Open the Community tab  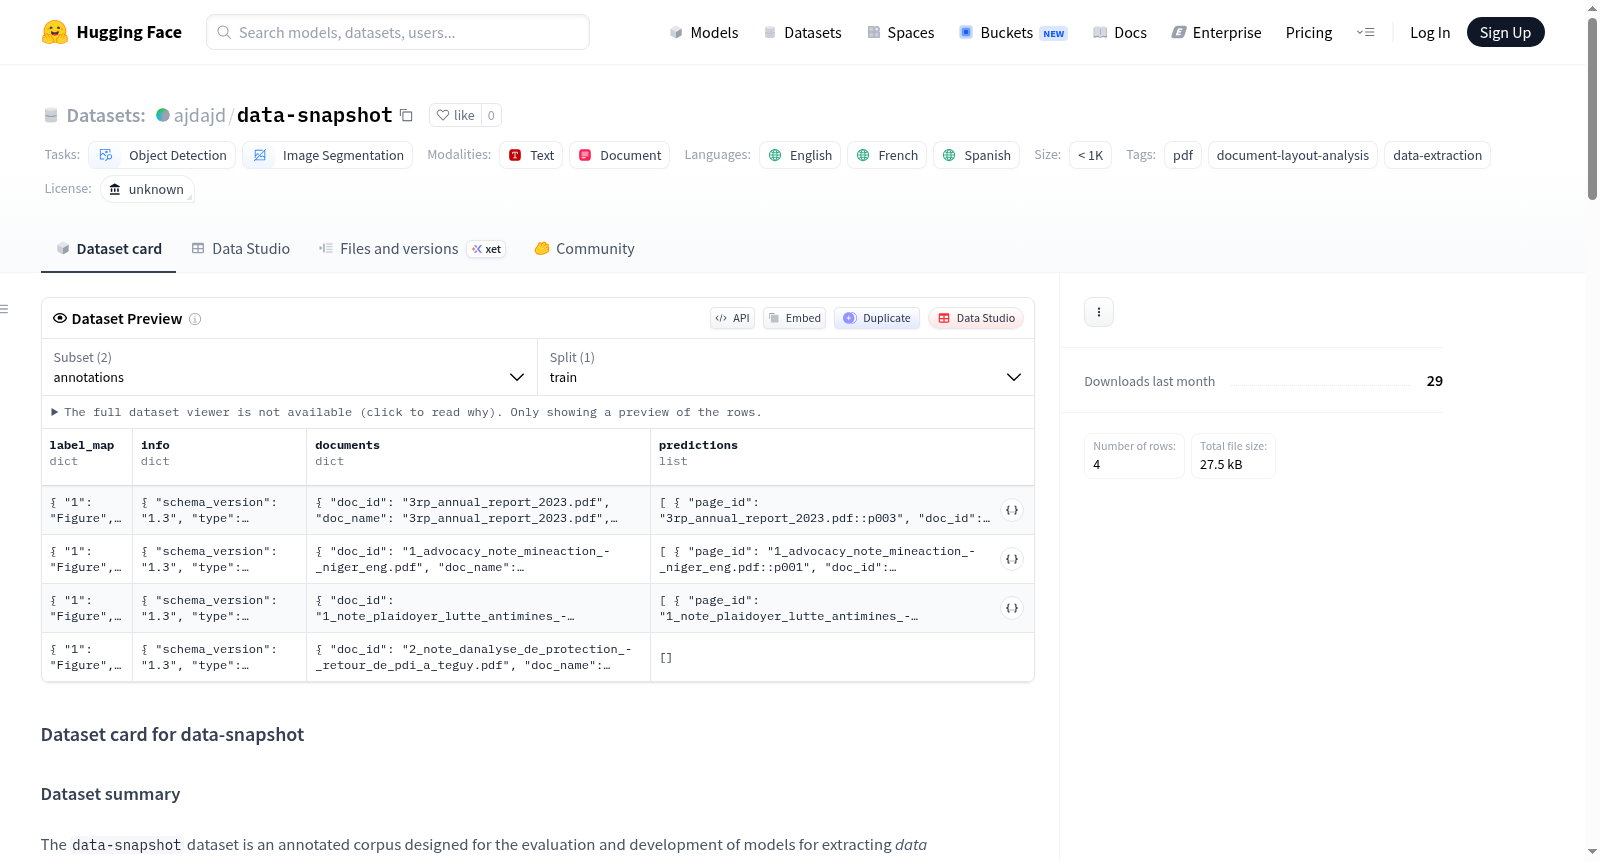pos(584,249)
